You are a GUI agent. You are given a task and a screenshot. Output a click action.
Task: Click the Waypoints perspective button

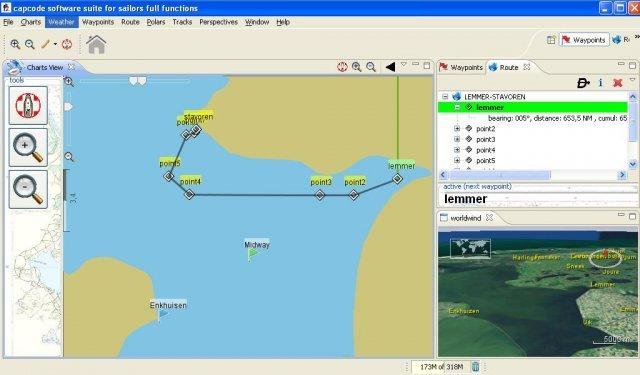coord(584,40)
